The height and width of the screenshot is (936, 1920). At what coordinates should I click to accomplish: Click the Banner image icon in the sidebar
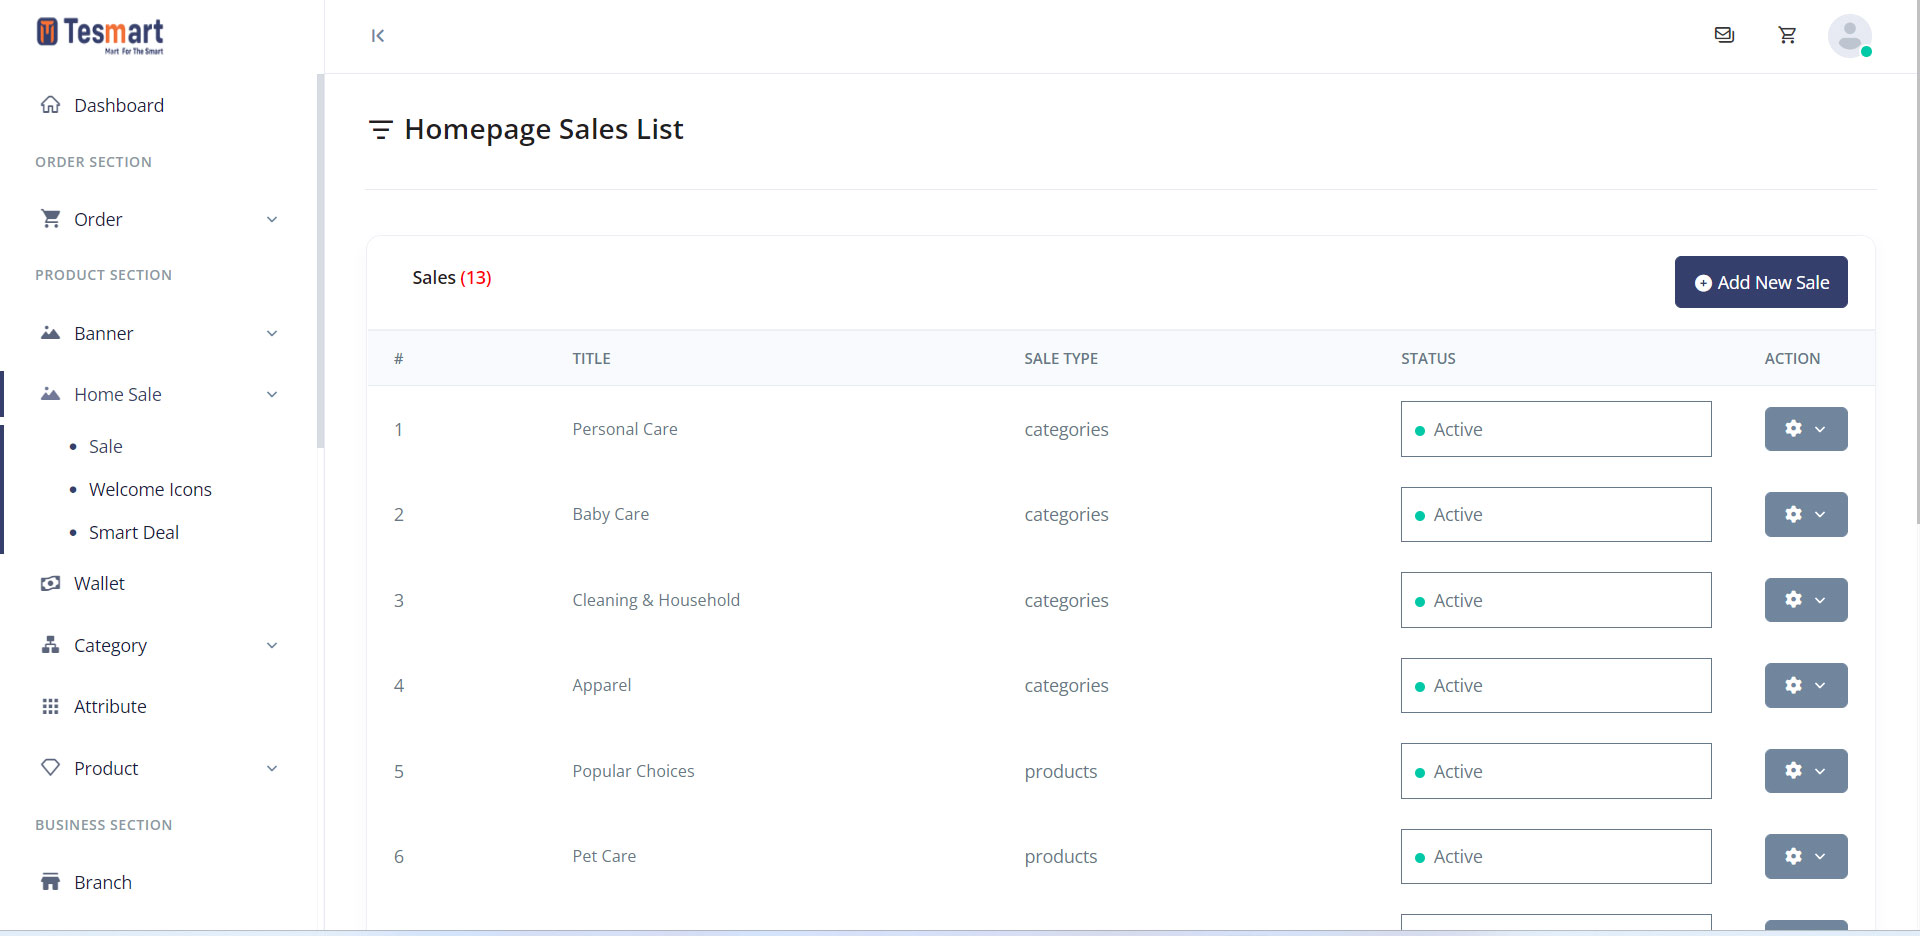point(50,333)
